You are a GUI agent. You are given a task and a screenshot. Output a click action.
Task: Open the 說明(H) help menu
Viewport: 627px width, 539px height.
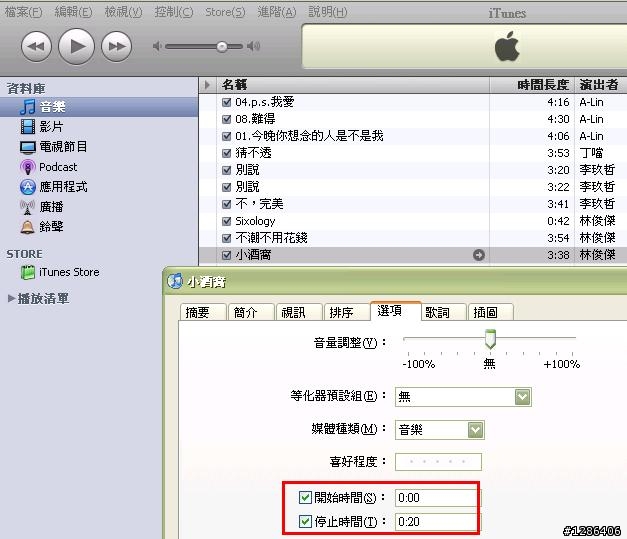tap(327, 12)
